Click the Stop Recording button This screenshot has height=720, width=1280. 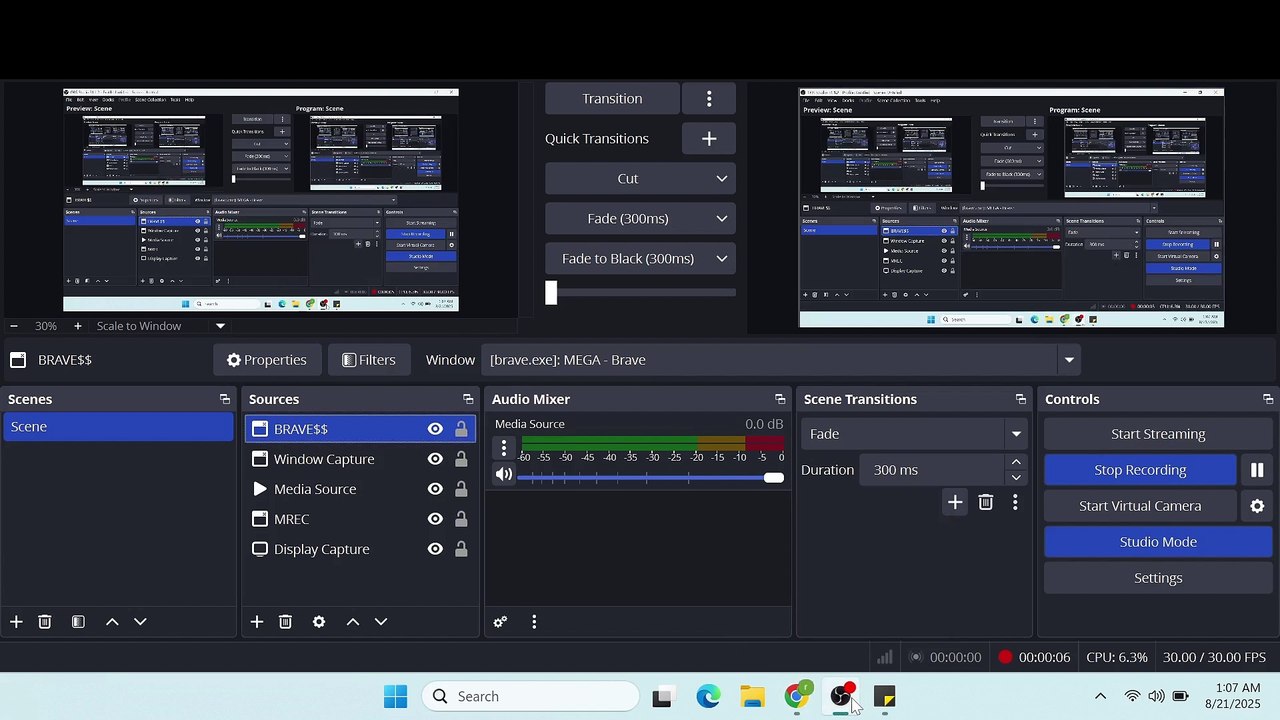click(x=1140, y=470)
